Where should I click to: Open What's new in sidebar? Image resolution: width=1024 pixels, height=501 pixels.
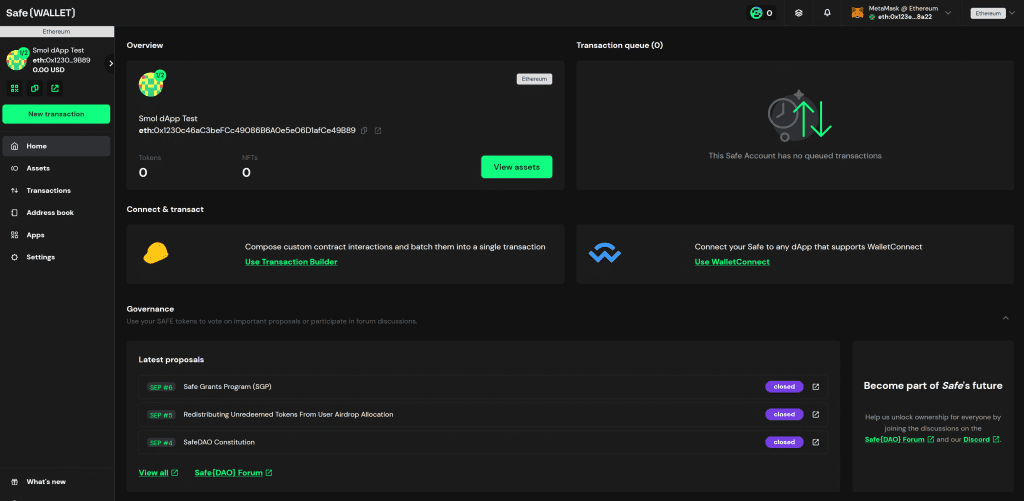point(56,482)
